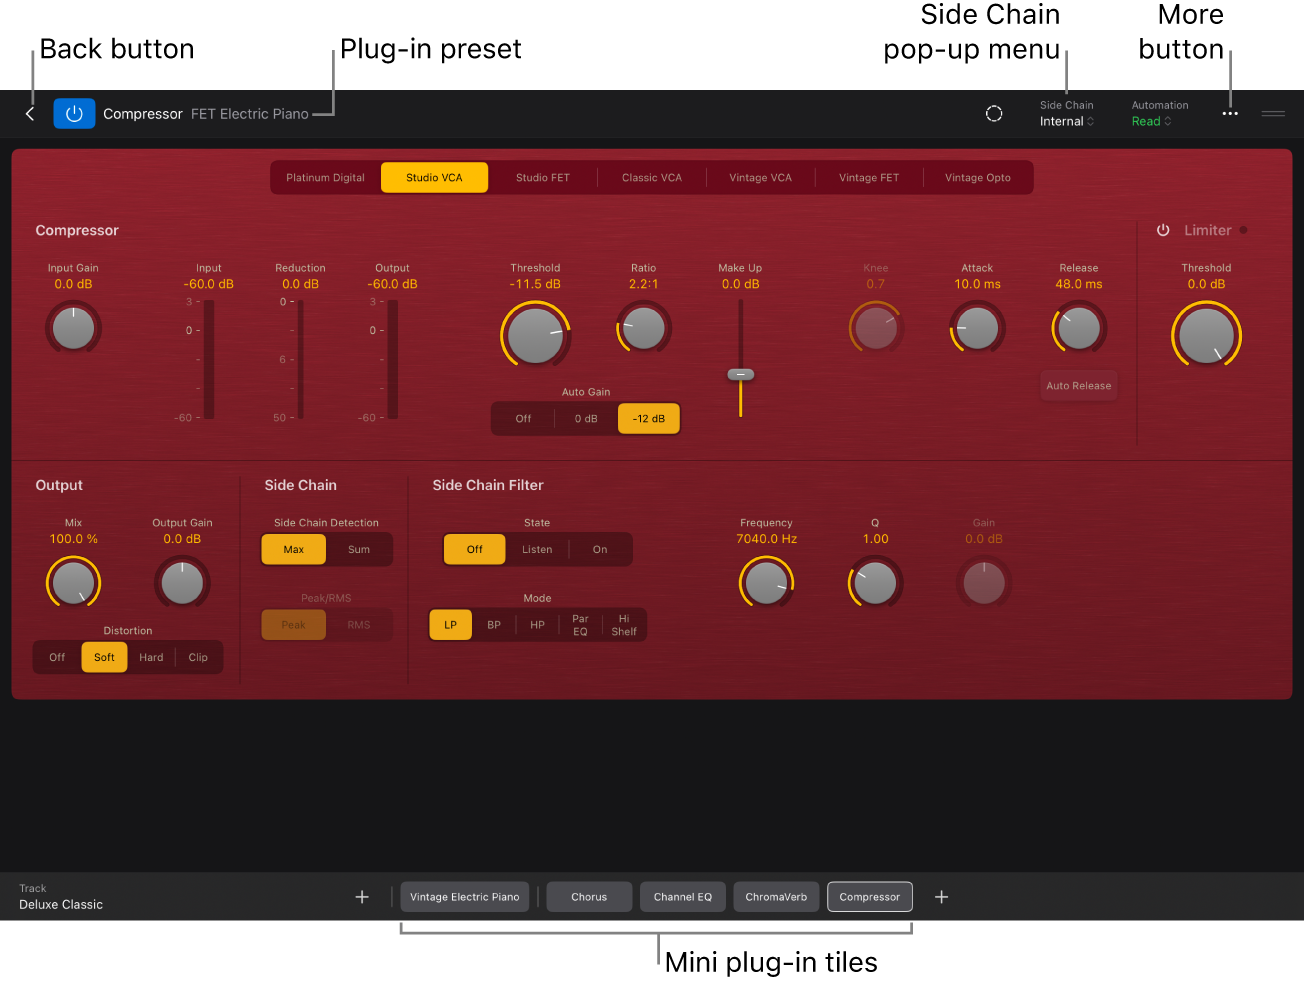The width and height of the screenshot is (1306, 982).
Task: Enable the Compressor plugin power button
Action: point(74,113)
